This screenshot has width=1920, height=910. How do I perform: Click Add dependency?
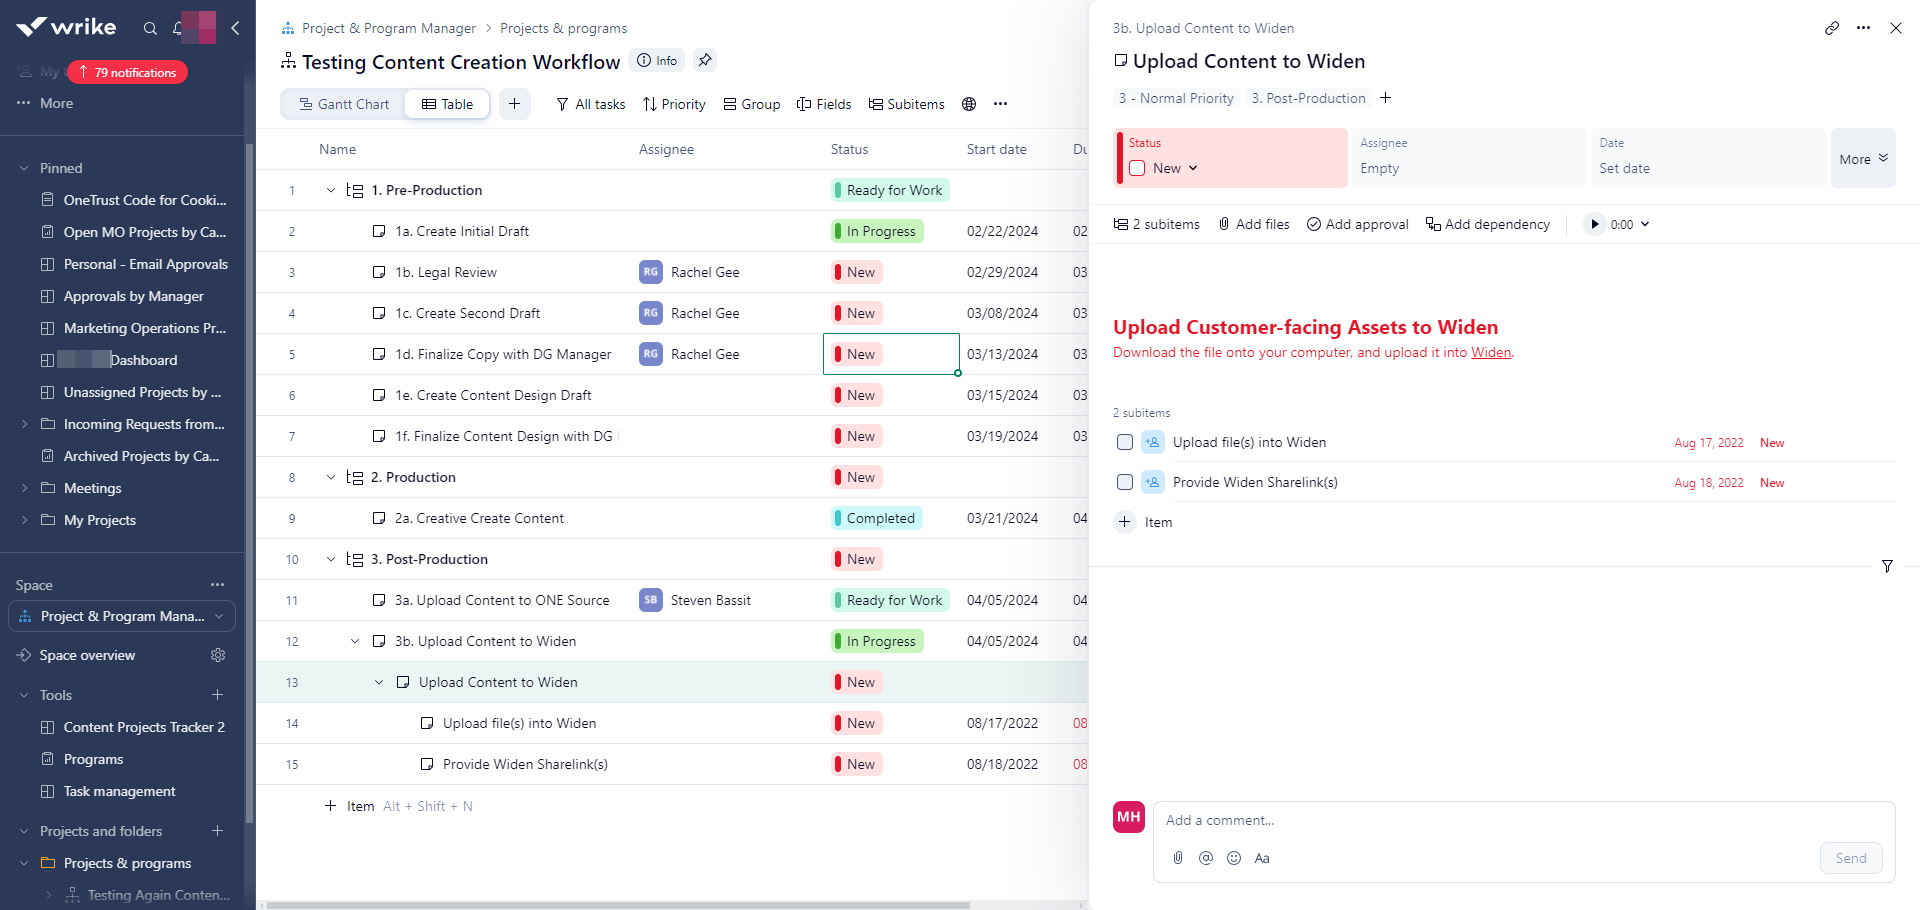tap(1488, 224)
